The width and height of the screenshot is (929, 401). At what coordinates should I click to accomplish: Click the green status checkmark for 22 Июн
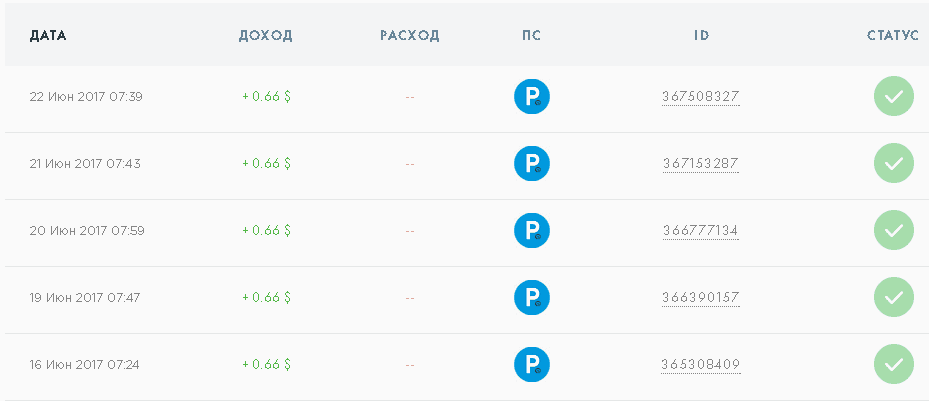click(x=893, y=96)
